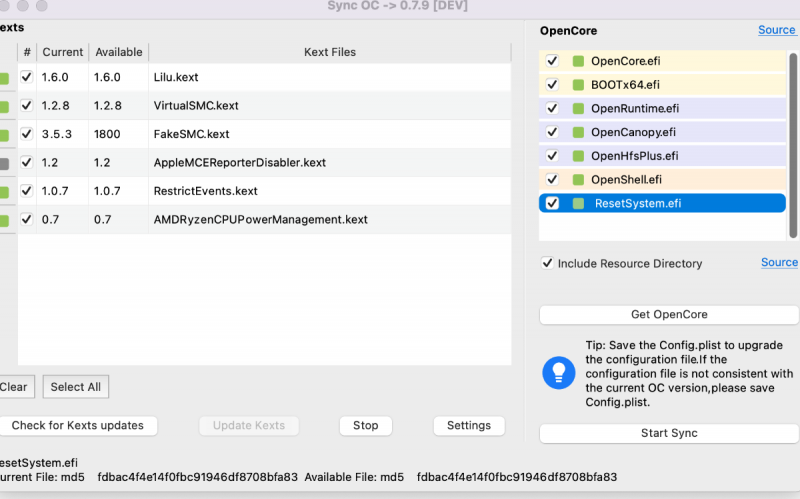Click the lightbulb tip icon
Image resolution: width=800 pixels, height=499 pixels.
558,372
